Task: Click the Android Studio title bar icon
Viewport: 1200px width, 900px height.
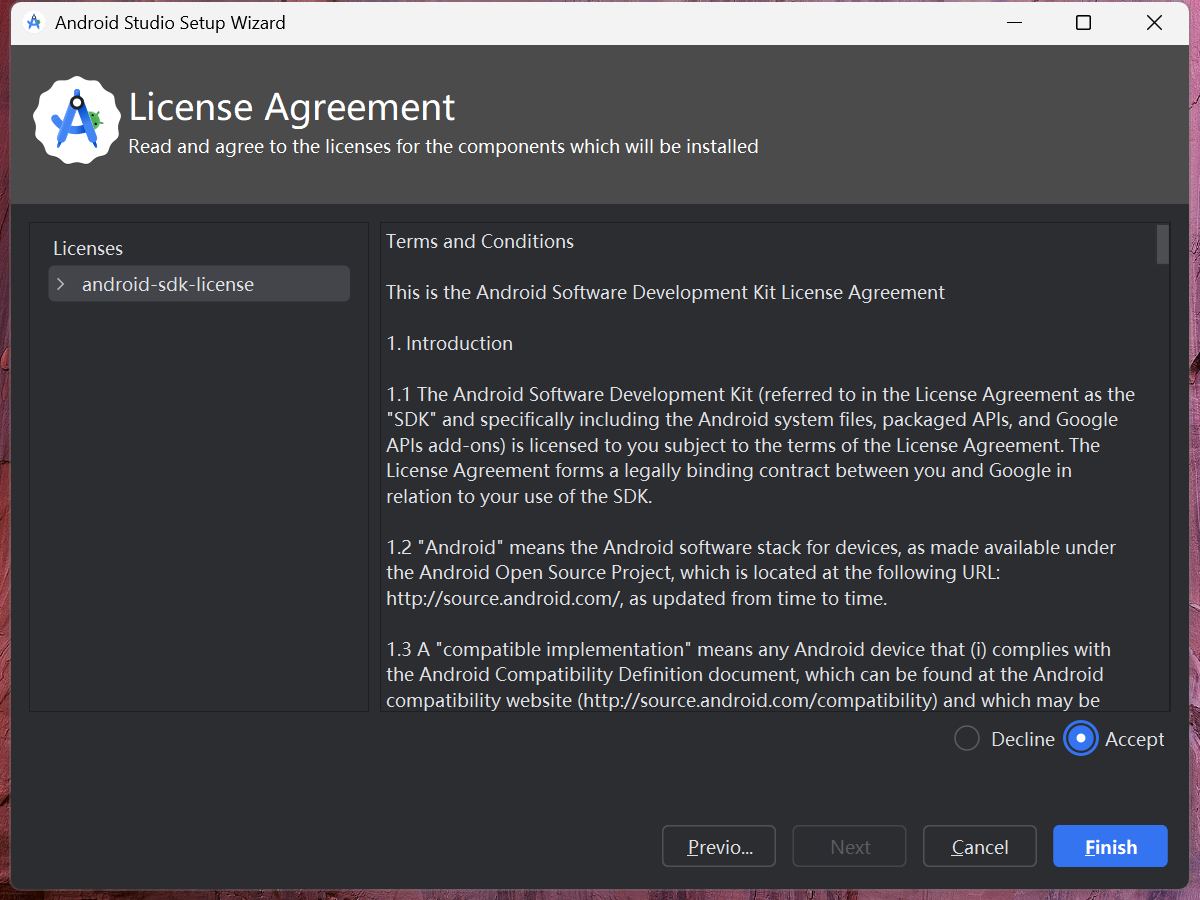Action: tap(33, 22)
